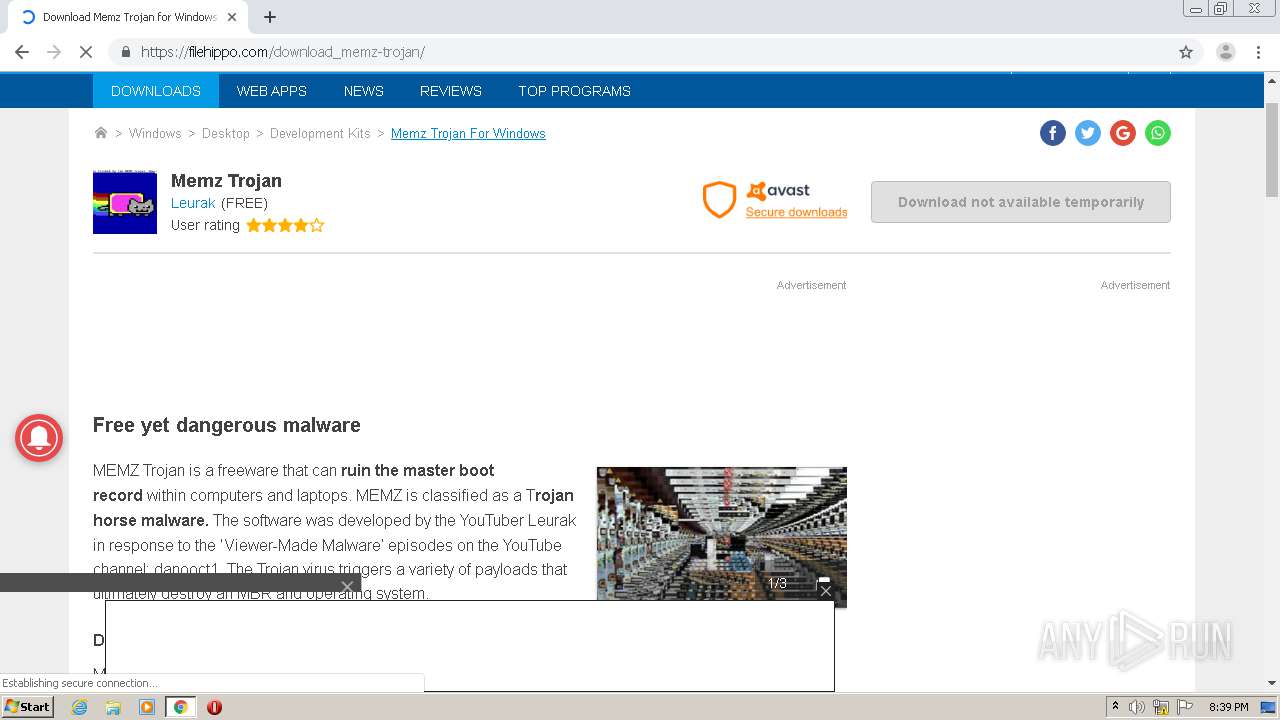Open the Windows Start menu

coord(28,707)
